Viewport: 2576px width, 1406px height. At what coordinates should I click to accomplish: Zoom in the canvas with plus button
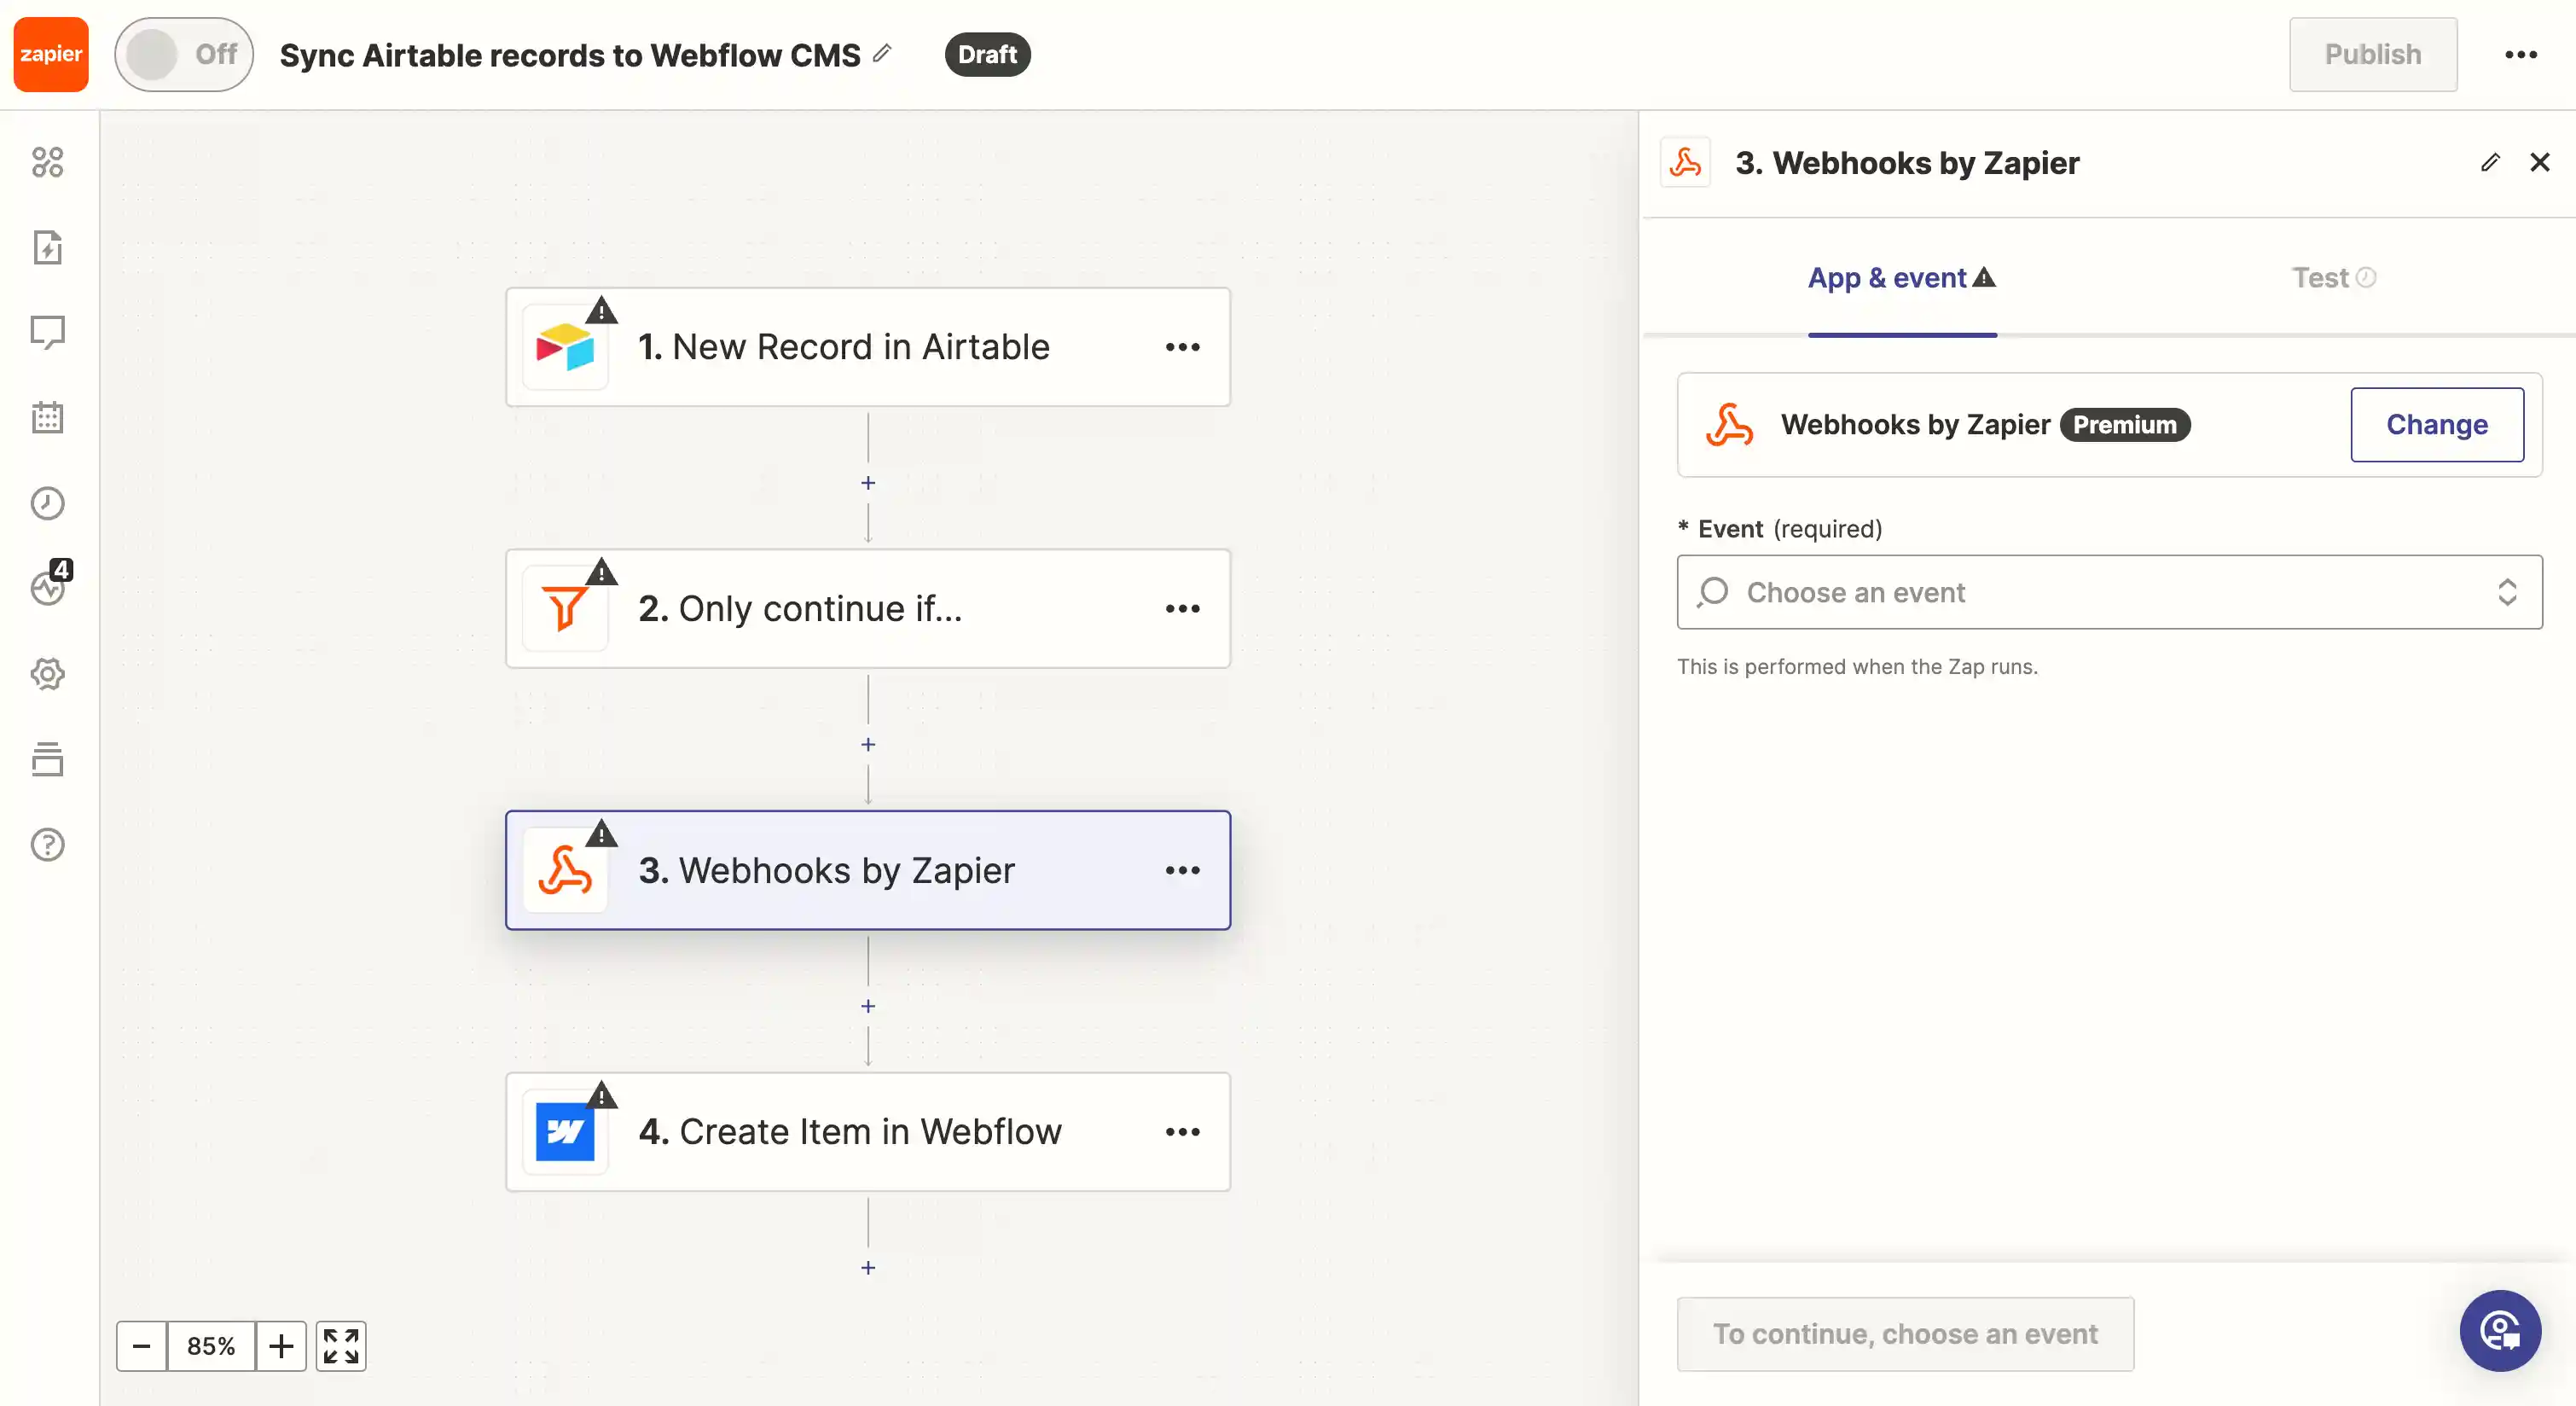click(281, 1346)
